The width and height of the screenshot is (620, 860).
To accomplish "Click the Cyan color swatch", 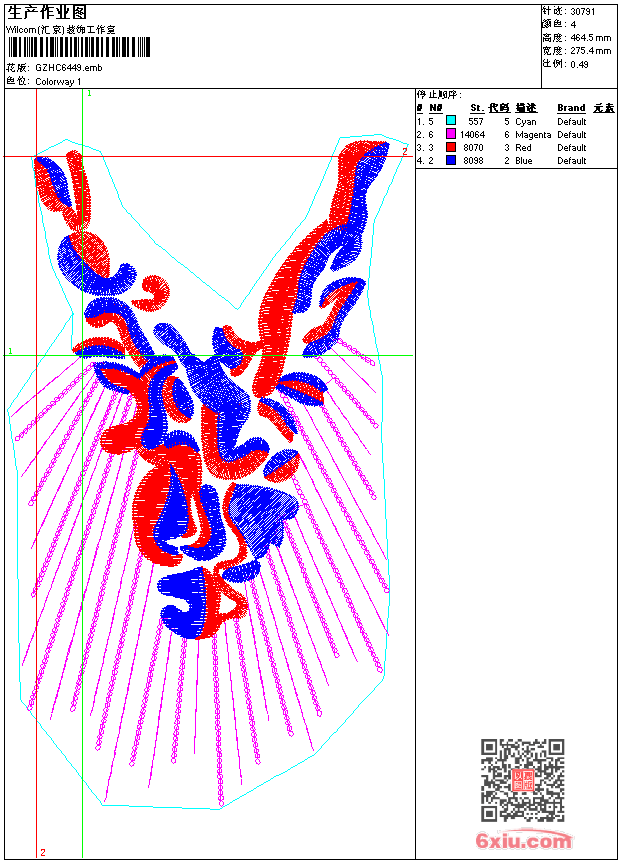I will point(451,121).
